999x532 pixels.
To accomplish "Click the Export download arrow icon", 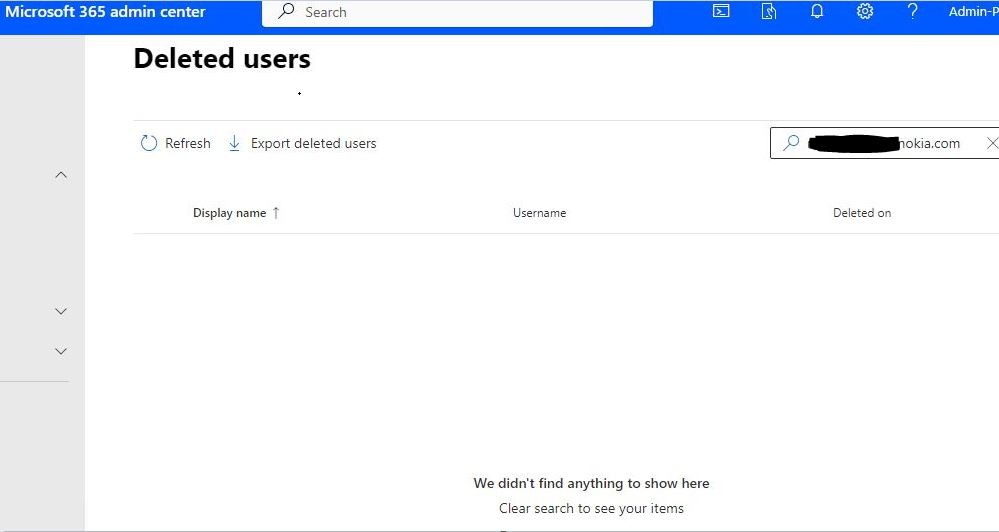I will 234,143.
